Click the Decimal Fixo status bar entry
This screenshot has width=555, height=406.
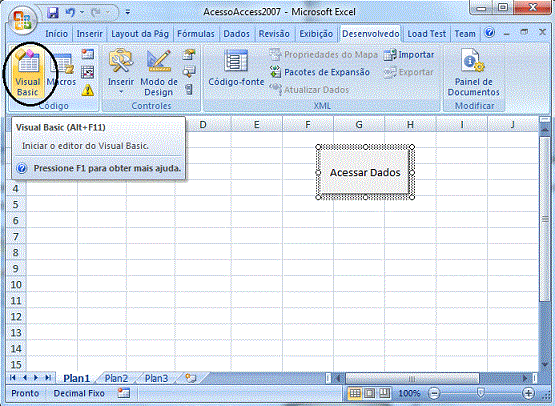[x=79, y=393]
